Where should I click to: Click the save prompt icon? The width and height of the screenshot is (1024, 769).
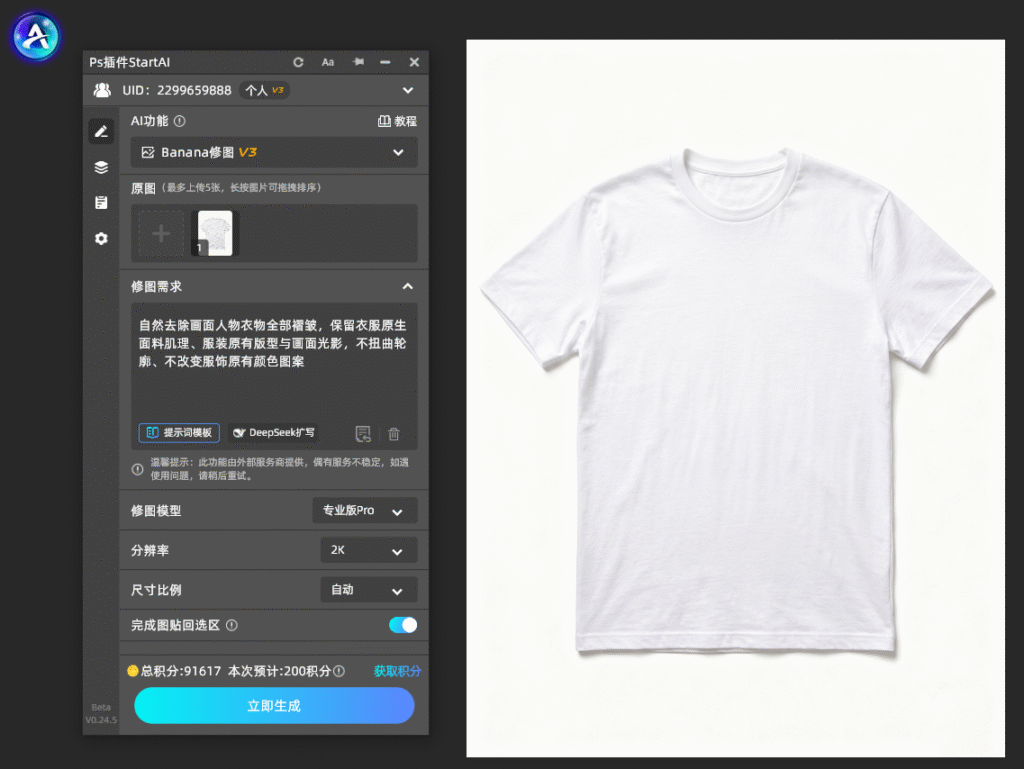click(363, 433)
